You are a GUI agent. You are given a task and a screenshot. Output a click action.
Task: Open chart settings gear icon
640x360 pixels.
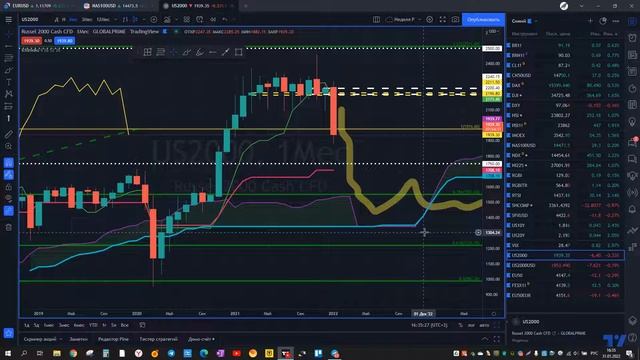coord(429,20)
